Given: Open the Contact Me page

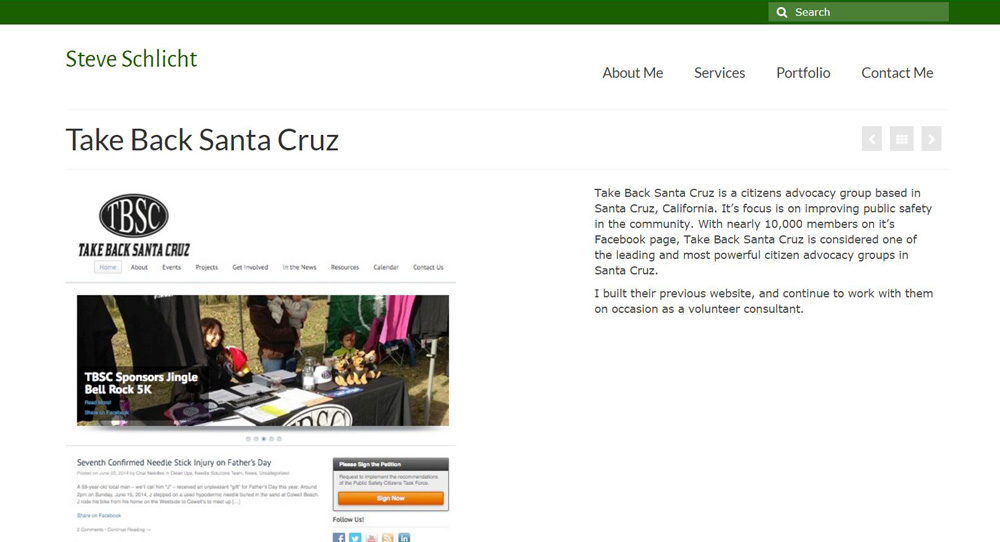Looking at the screenshot, I should point(897,73).
